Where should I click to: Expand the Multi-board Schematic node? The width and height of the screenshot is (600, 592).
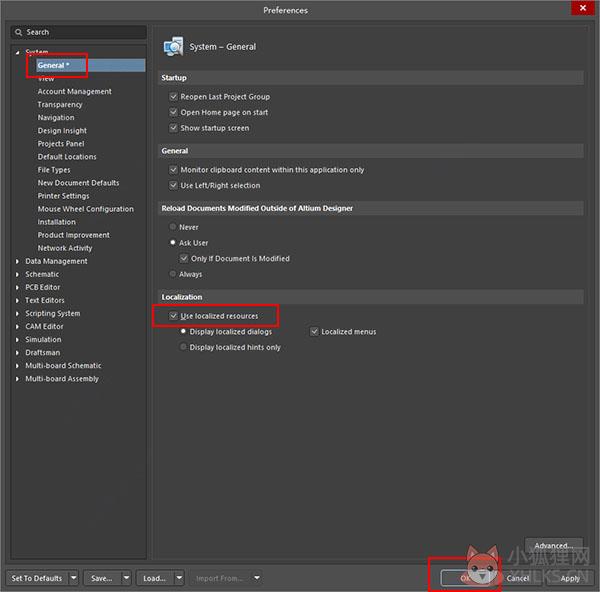(x=17, y=366)
